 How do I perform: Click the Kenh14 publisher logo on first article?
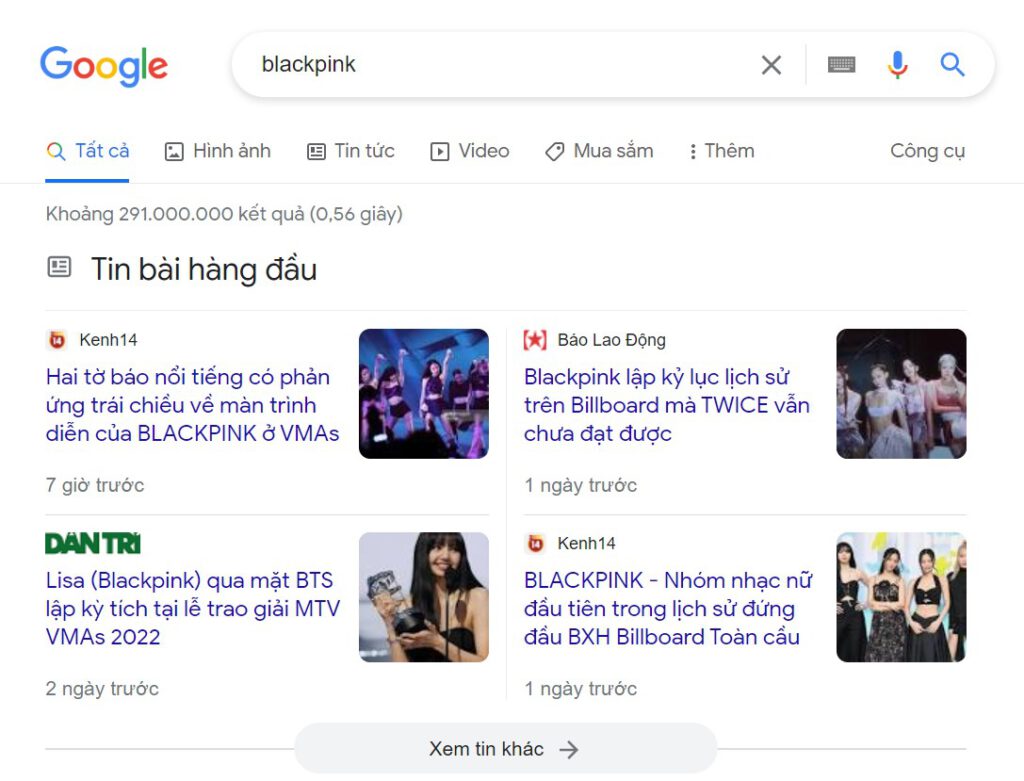[x=55, y=339]
